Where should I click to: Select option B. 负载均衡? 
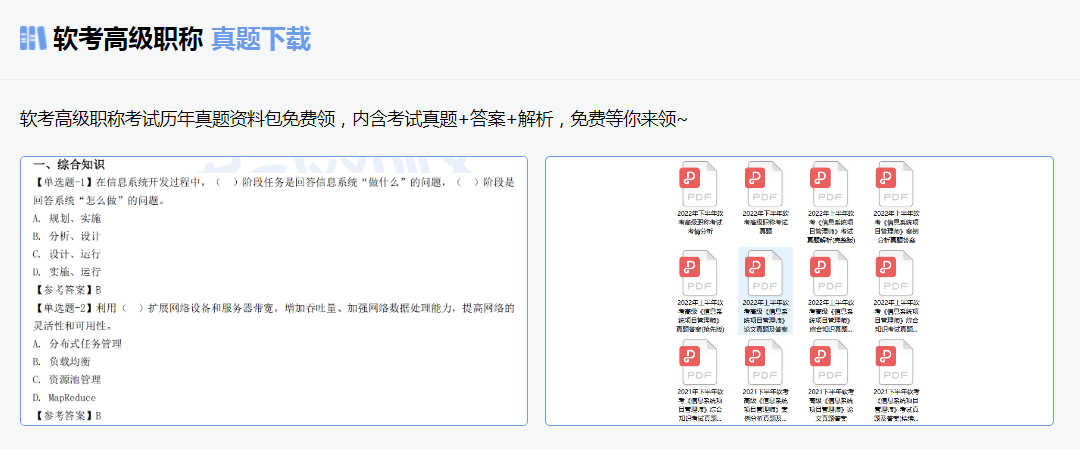click(66, 362)
